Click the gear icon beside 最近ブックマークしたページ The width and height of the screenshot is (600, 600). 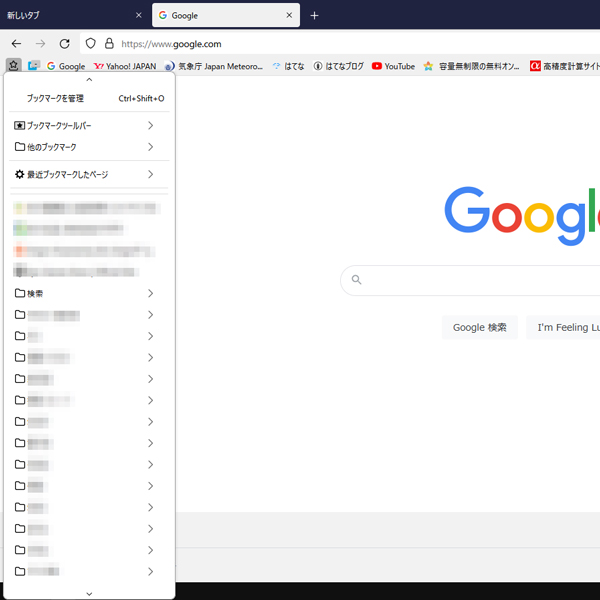pyautogui.click(x=20, y=174)
